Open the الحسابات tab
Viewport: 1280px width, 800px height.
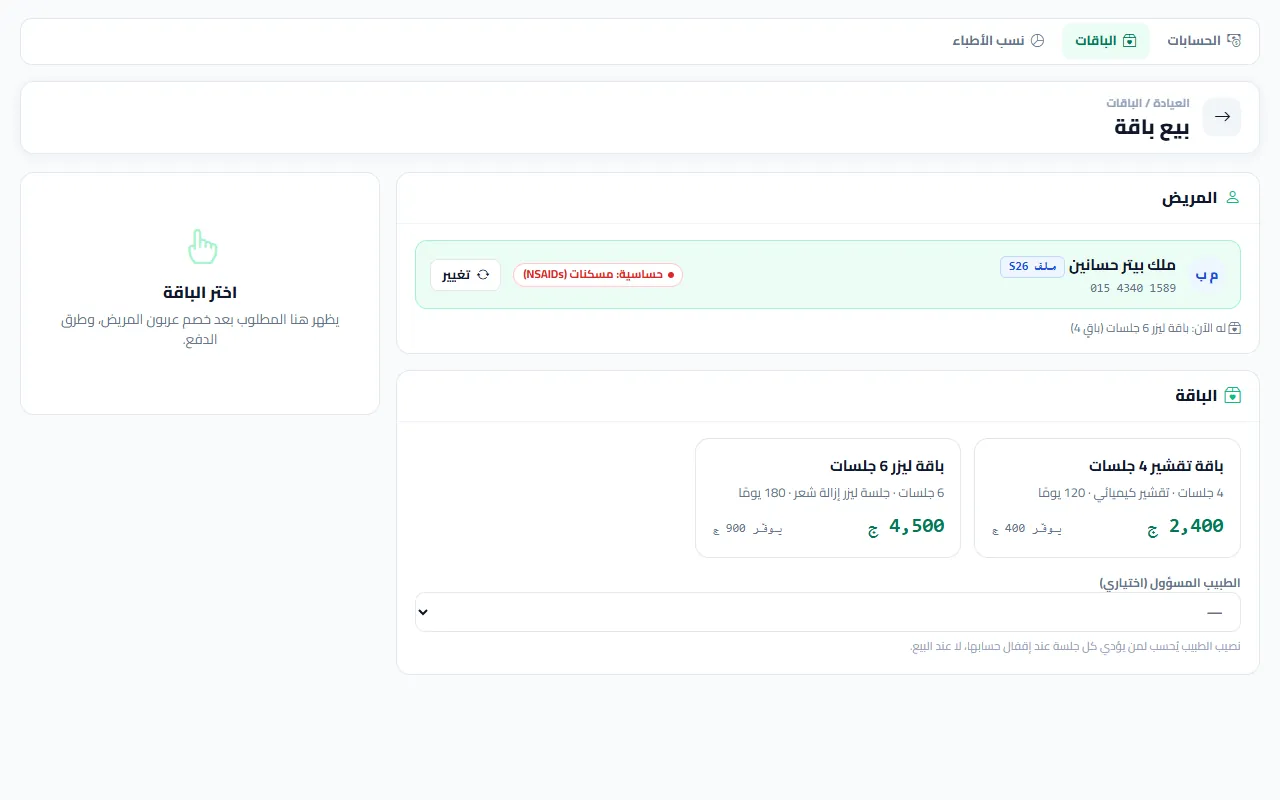coord(1204,41)
